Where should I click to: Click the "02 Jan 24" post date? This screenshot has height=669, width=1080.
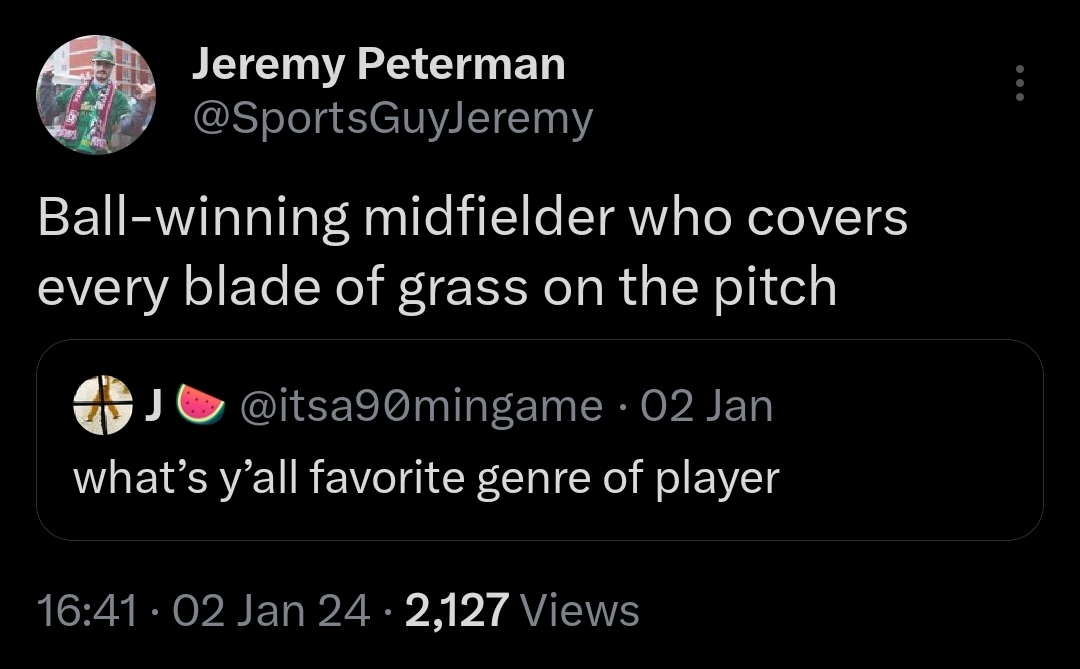[271, 610]
